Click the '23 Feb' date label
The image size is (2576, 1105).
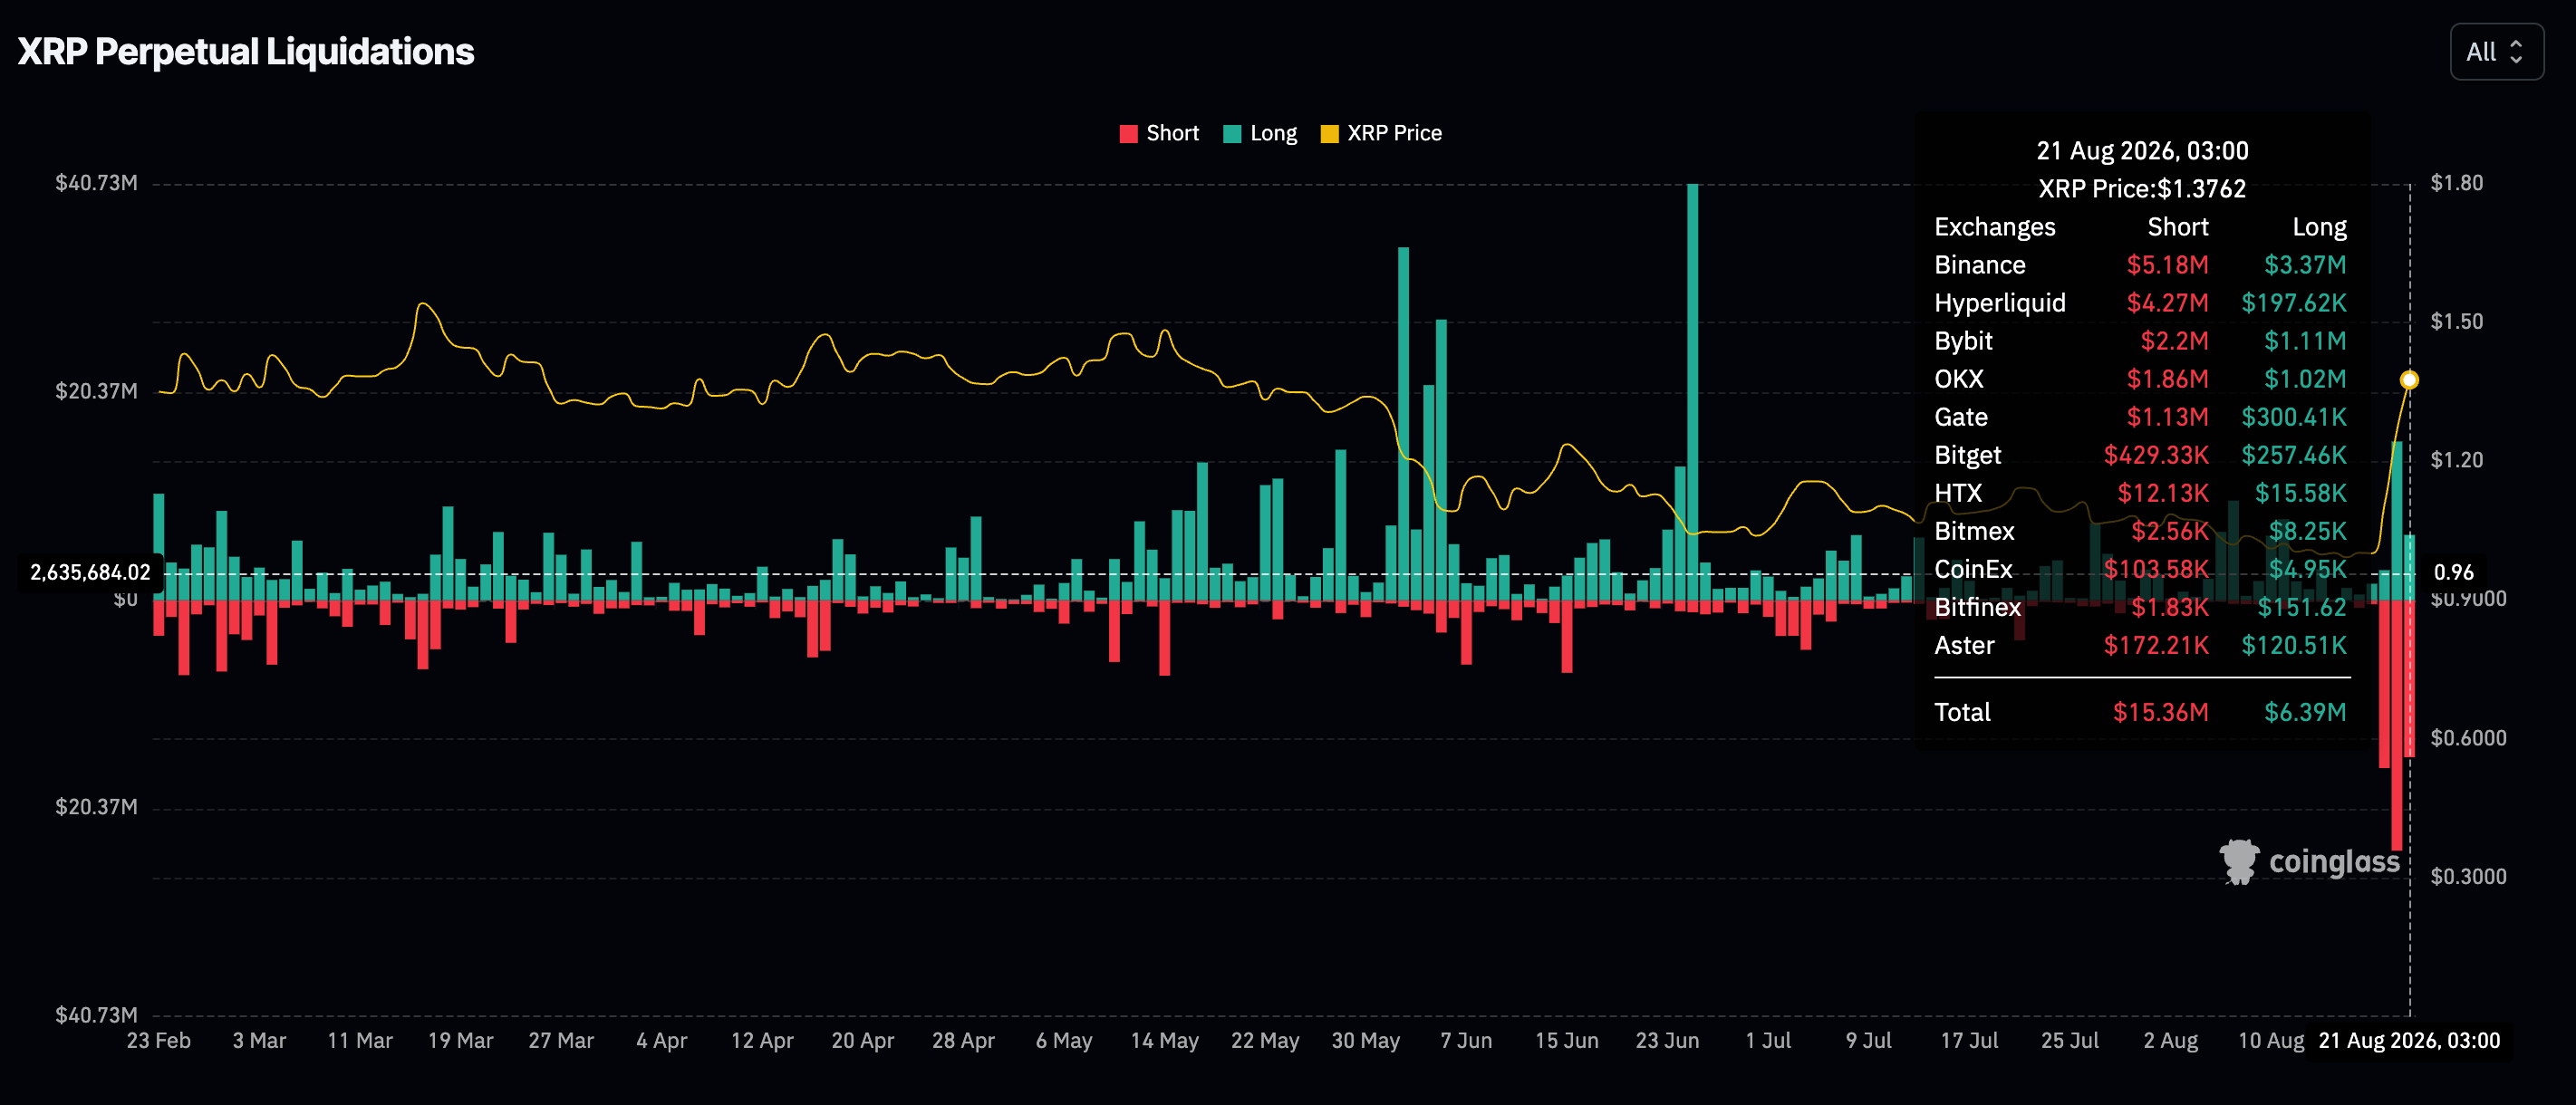(x=158, y=1041)
